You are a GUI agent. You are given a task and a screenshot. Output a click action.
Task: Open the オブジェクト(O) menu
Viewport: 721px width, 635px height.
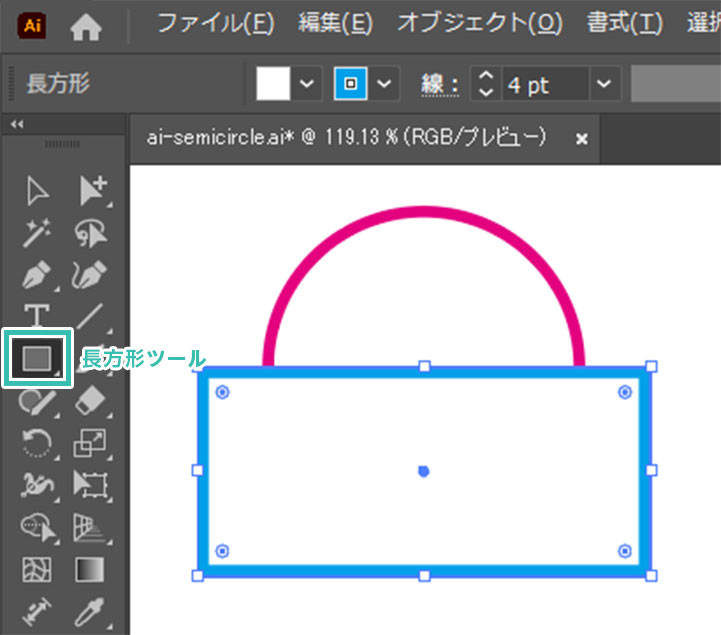[x=479, y=23]
